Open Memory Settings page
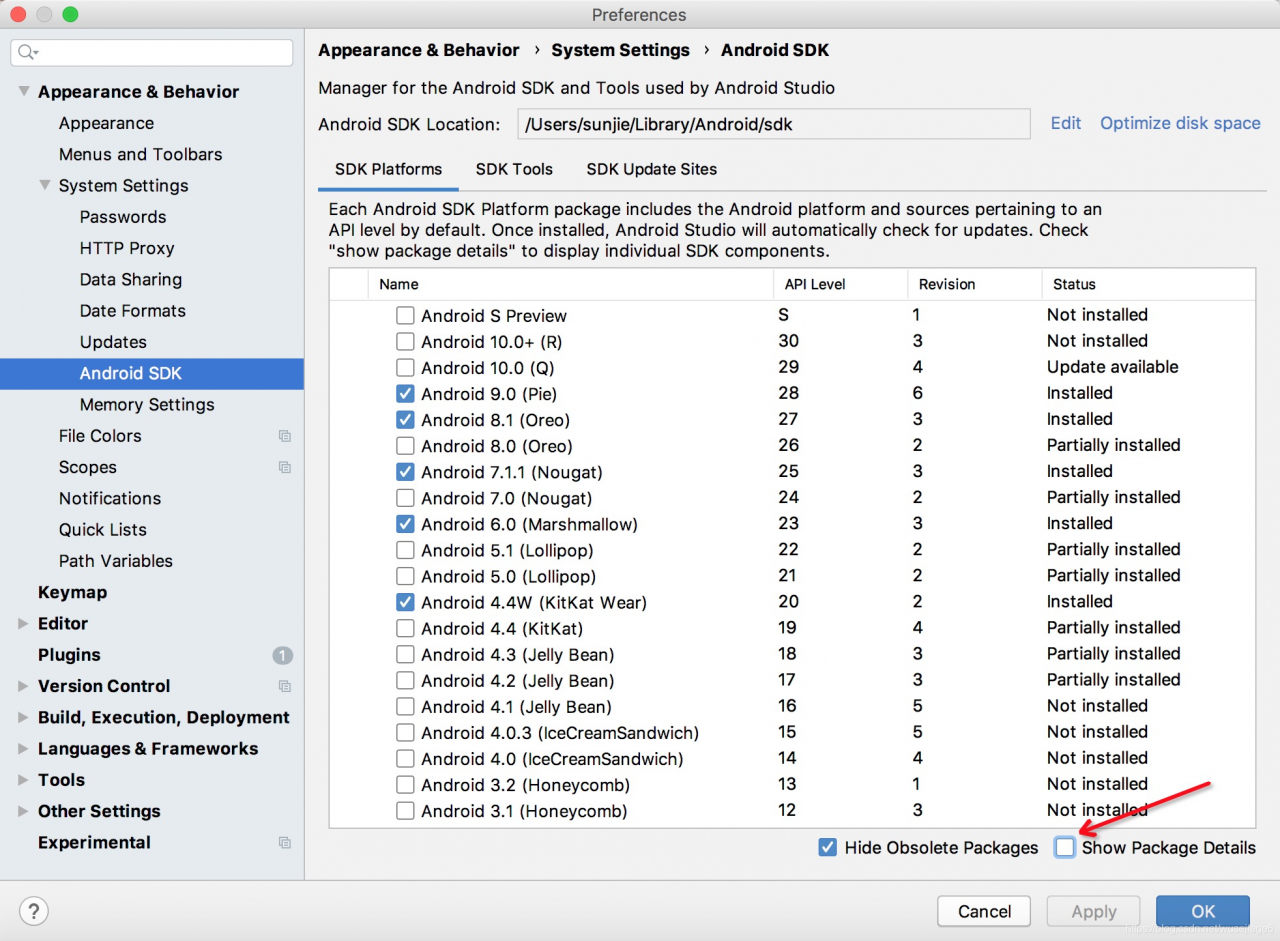This screenshot has height=941, width=1280. (x=147, y=405)
